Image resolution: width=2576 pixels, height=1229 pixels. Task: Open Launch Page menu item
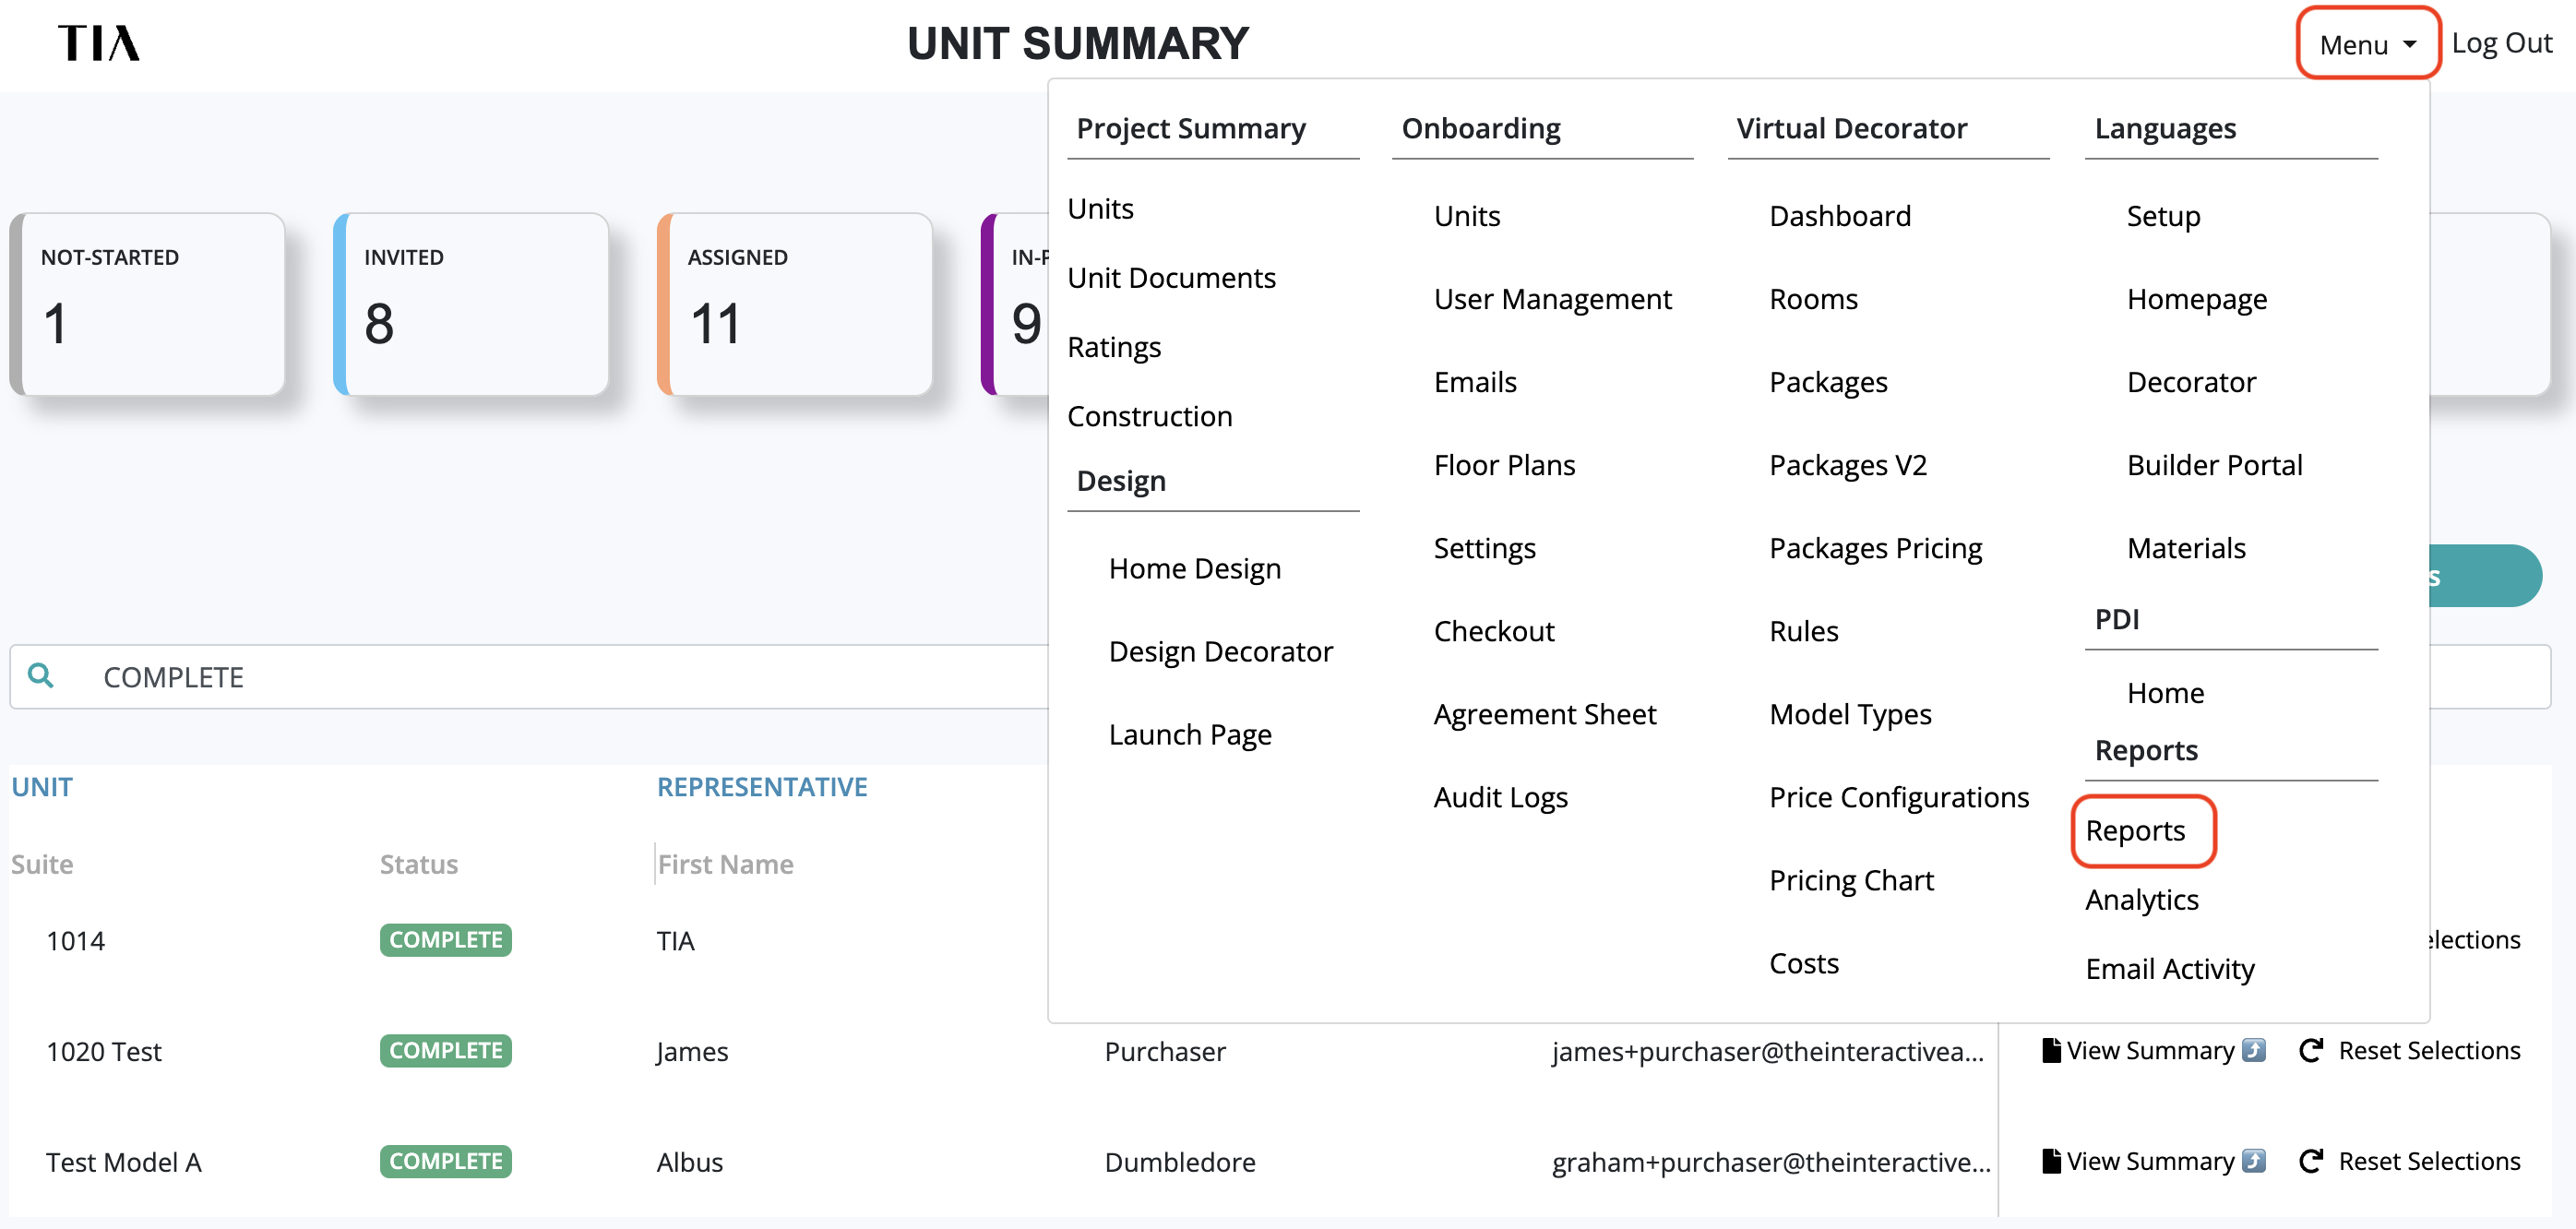[x=1189, y=734]
